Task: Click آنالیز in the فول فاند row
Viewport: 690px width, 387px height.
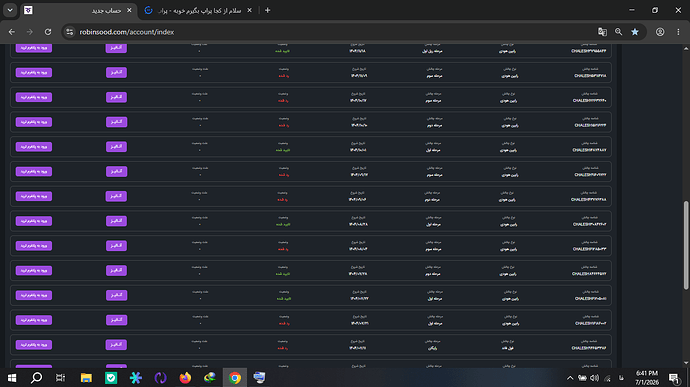Action: 116,344
